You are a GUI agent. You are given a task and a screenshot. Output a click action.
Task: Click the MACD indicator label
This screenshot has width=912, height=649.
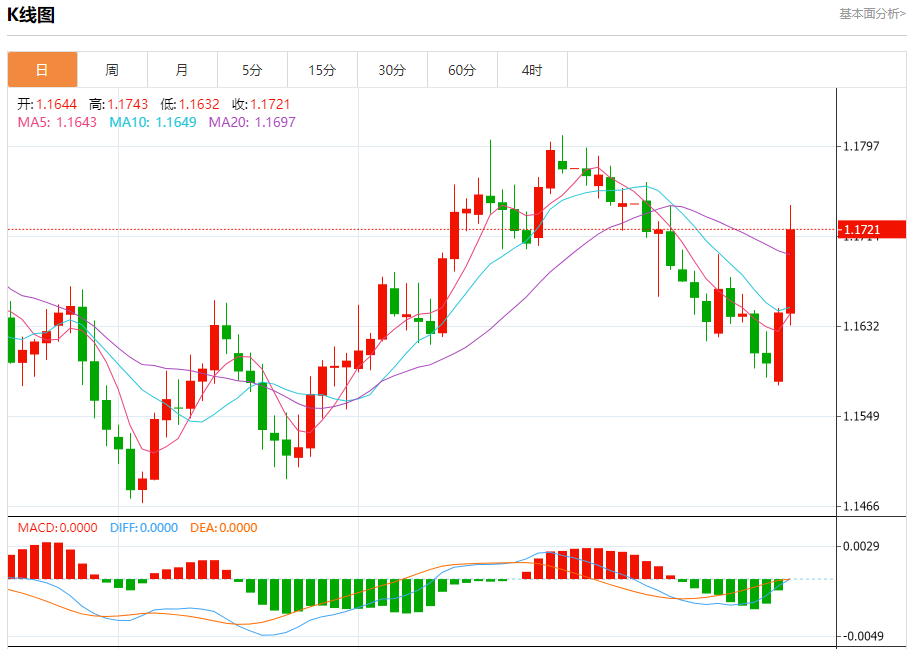(57, 527)
